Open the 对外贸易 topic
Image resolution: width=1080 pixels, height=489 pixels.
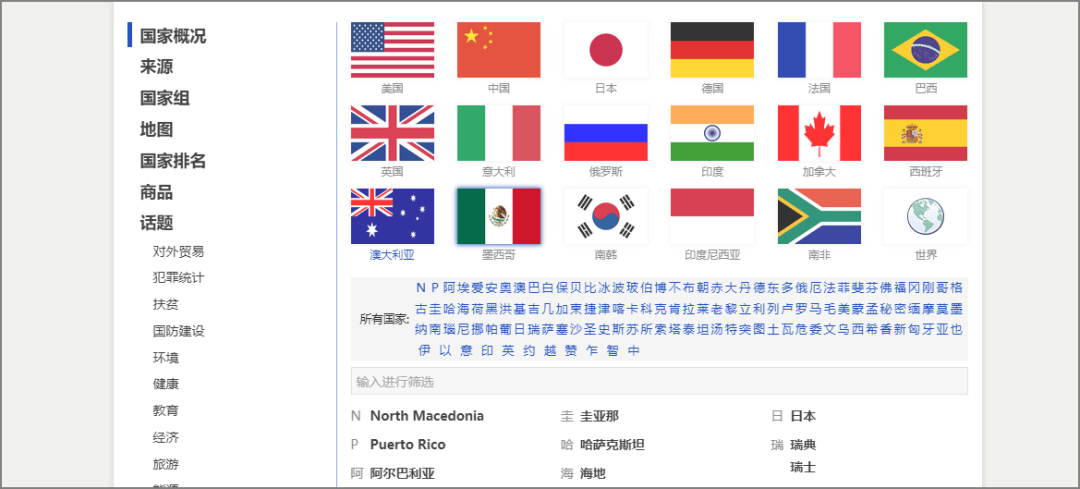[x=178, y=251]
